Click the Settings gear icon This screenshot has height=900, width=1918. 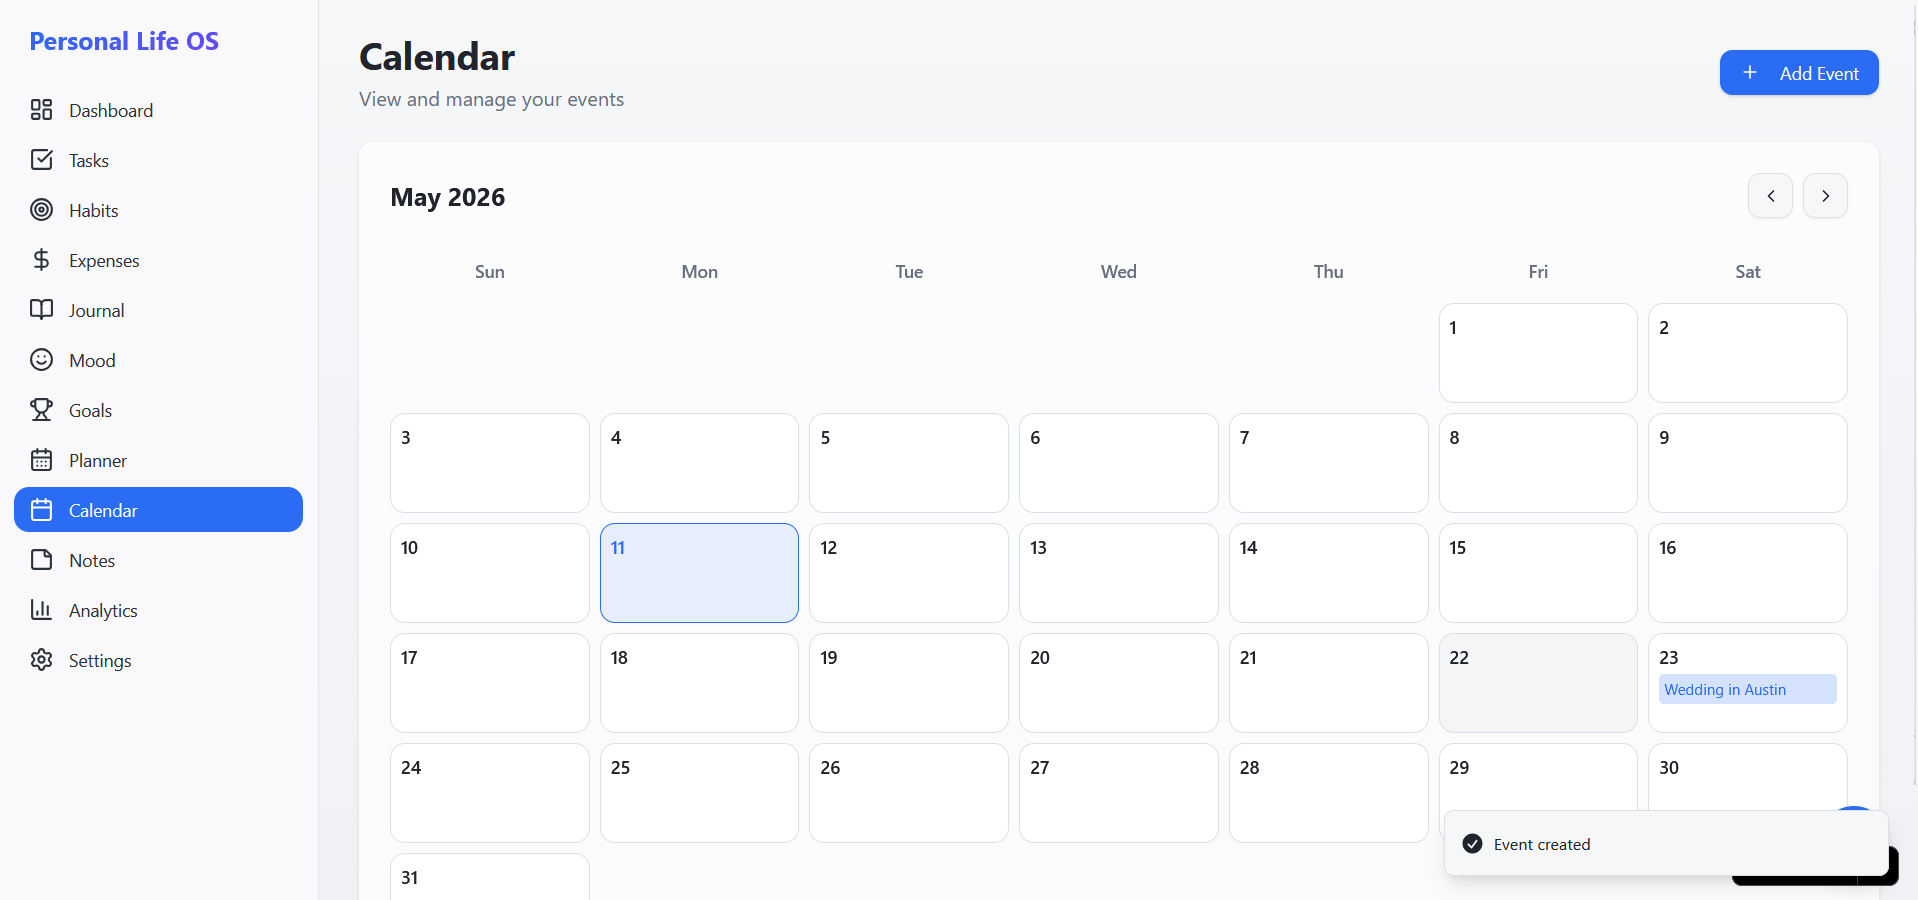(x=41, y=660)
